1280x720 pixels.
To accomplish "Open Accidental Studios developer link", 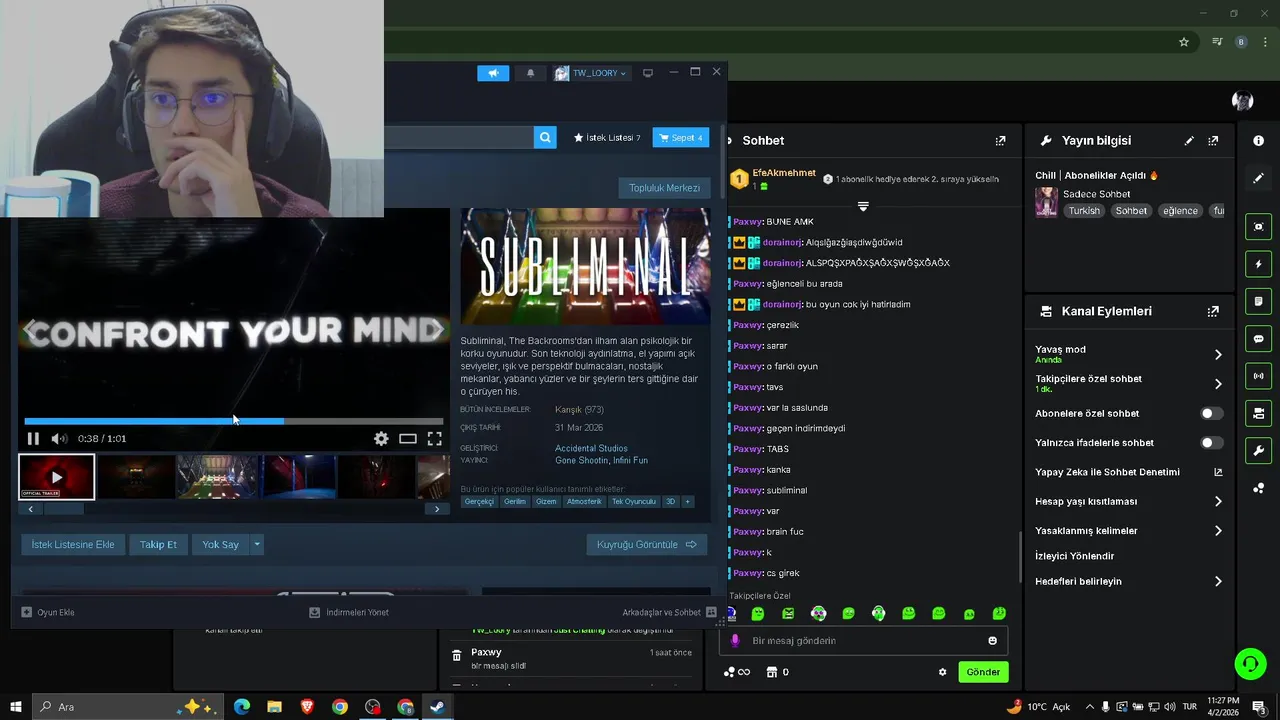I will (591, 448).
